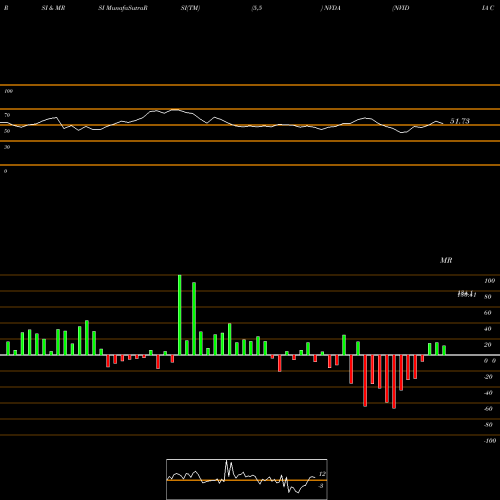This screenshot has width=500, height=500.
Task: Click the MR axis label 60
Action: coord(487,313)
